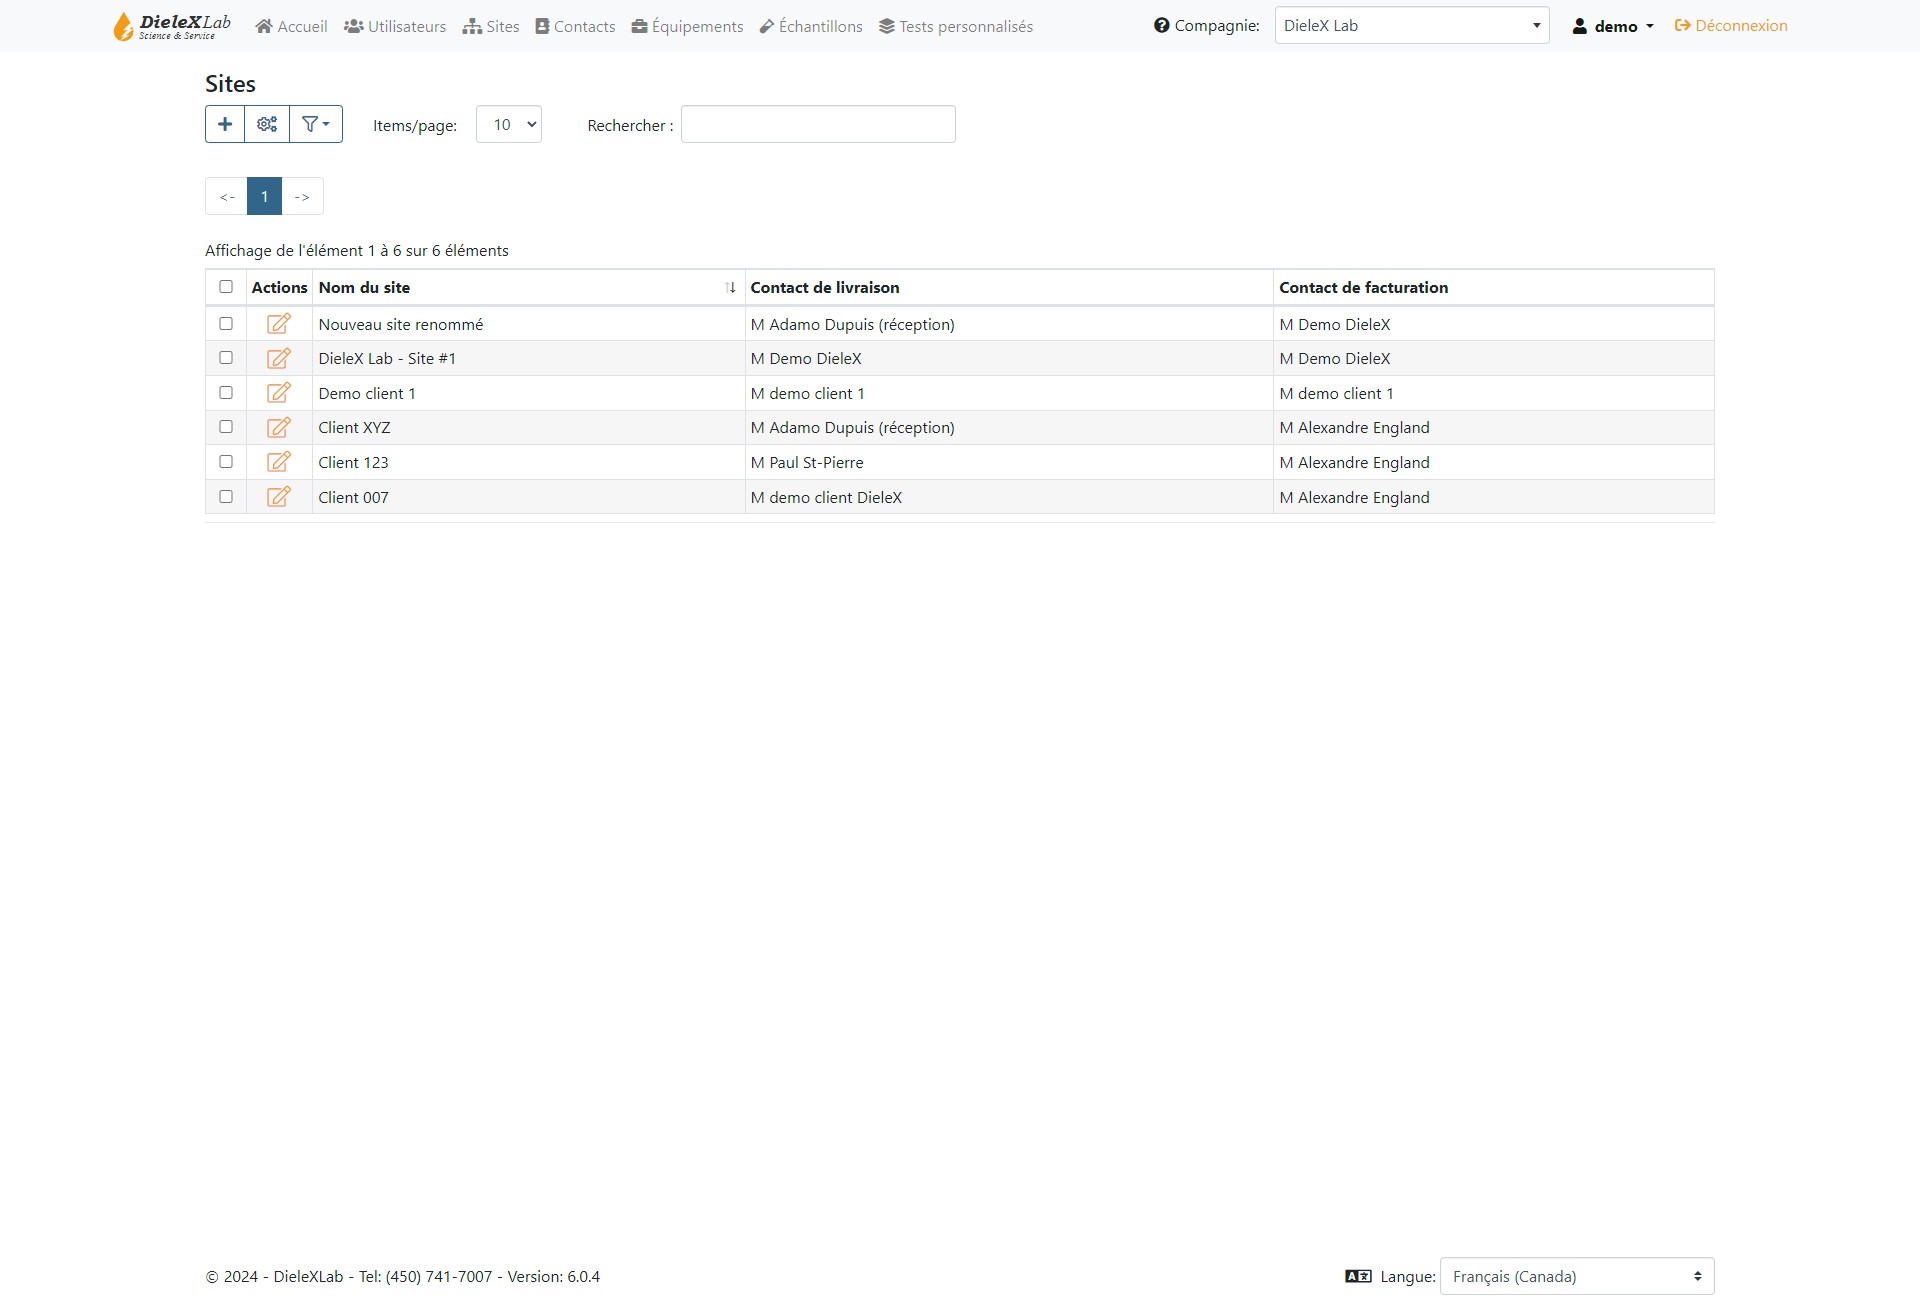Click the Déconnexion link
The width and height of the screenshot is (1920, 1303).
coord(1731,26)
